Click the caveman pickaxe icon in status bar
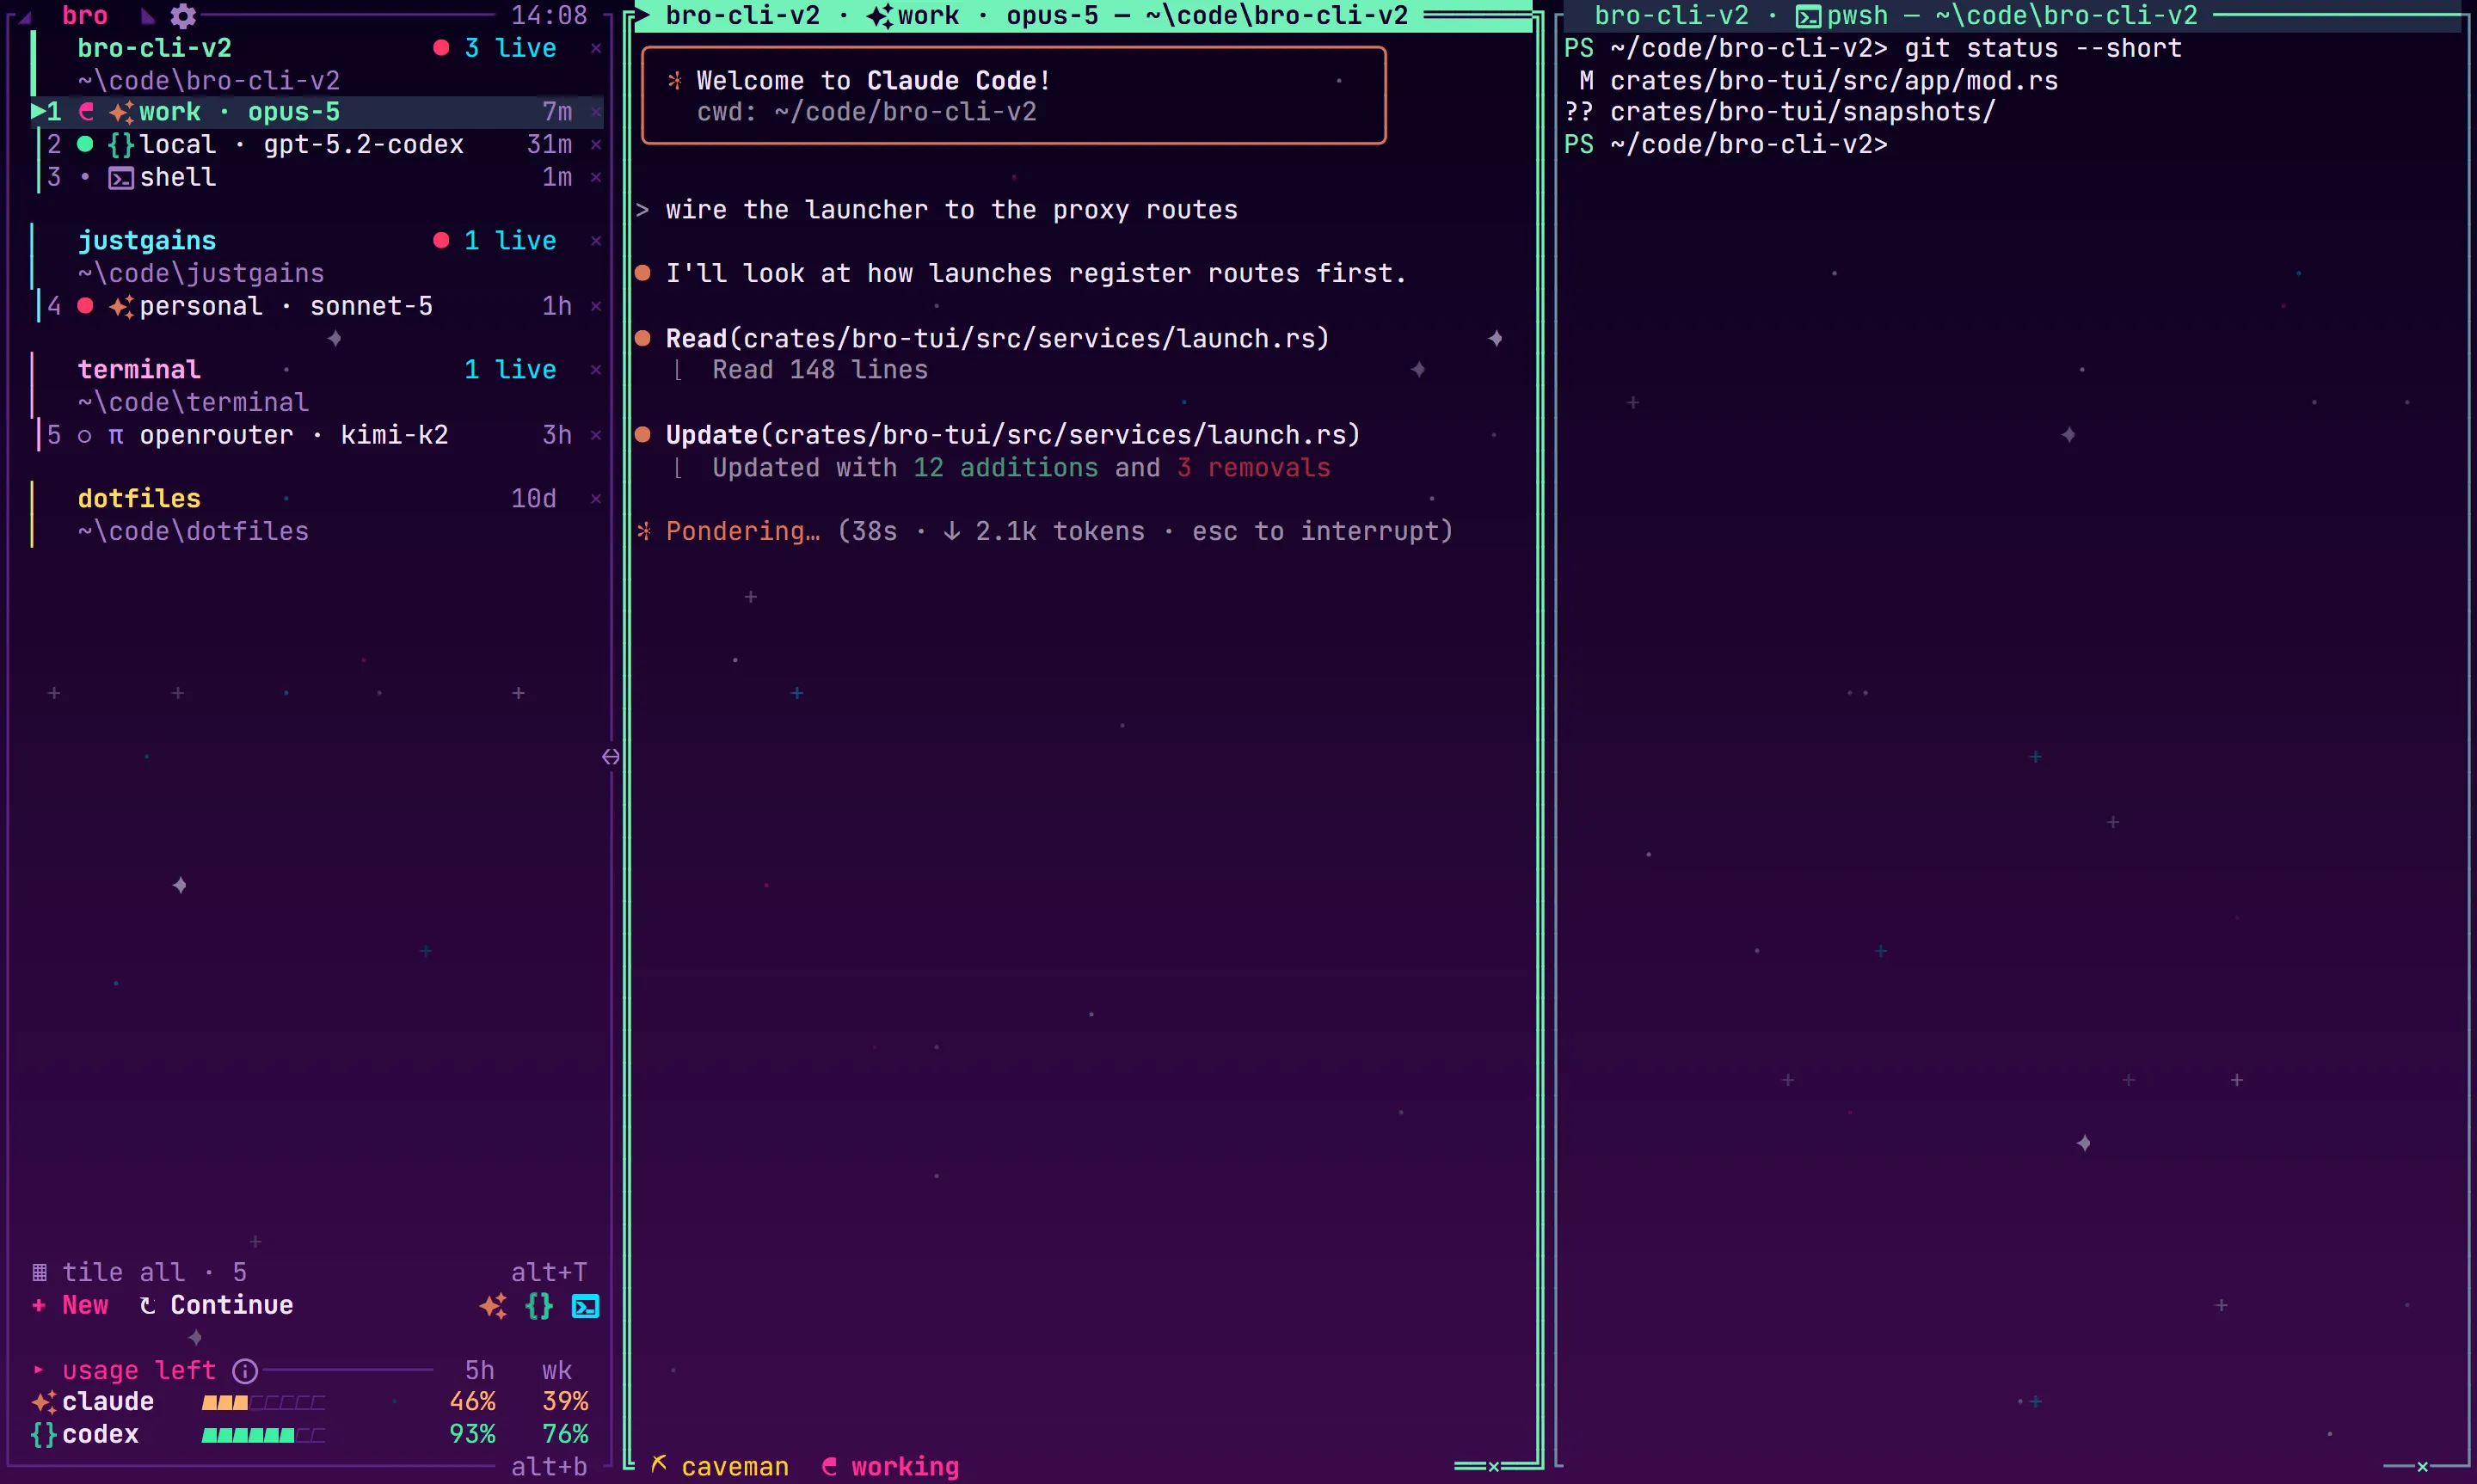Viewport: 2477px width, 1484px height. (x=659, y=1465)
